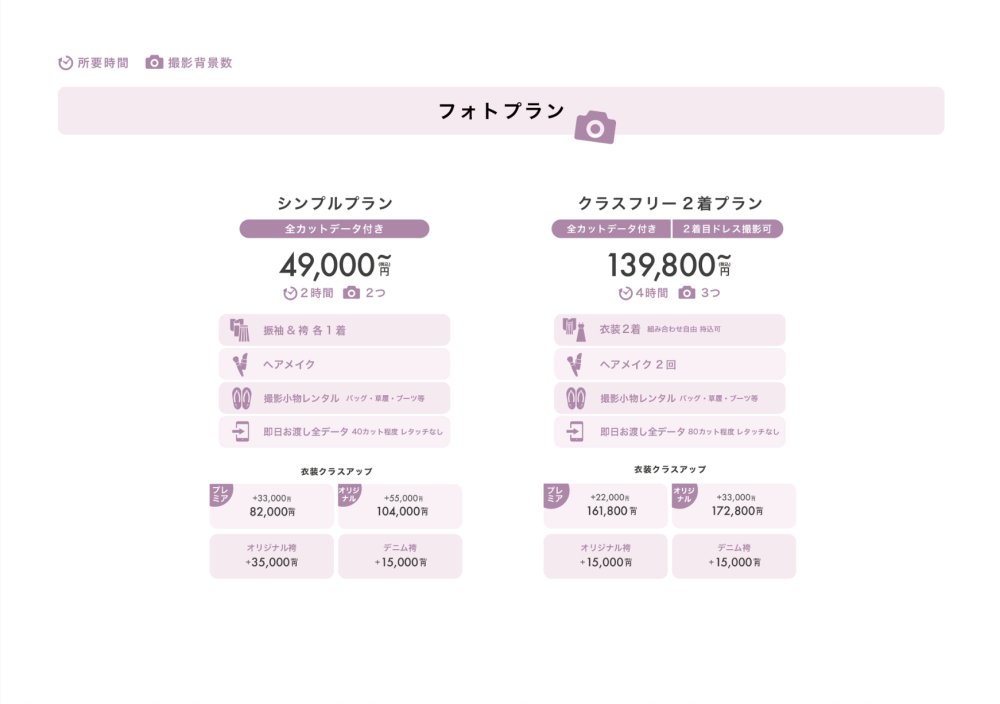Click the clock icon beside 所要時間 legend

point(66,63)
